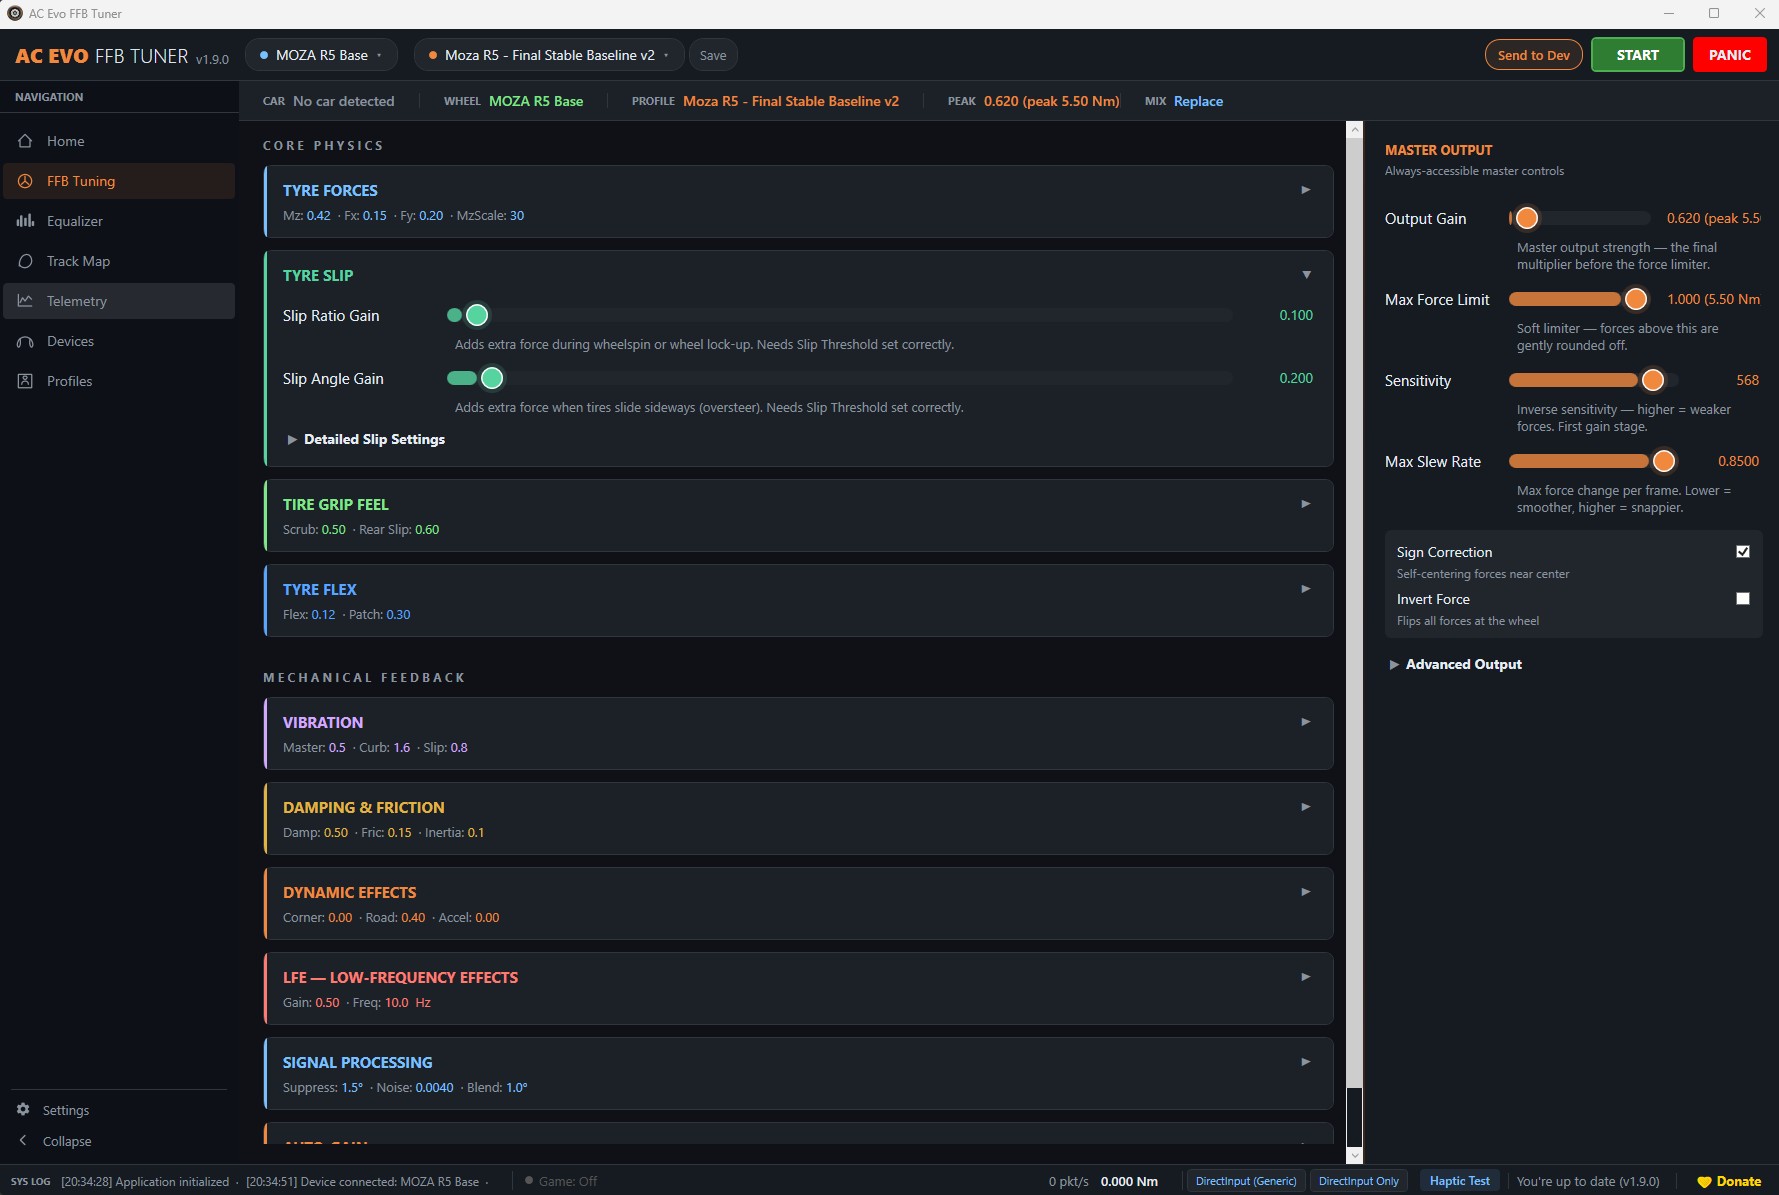Click the DirectInput (Generic) button
The height and width of the screenshot is (1195, 1779).
1246,1181
